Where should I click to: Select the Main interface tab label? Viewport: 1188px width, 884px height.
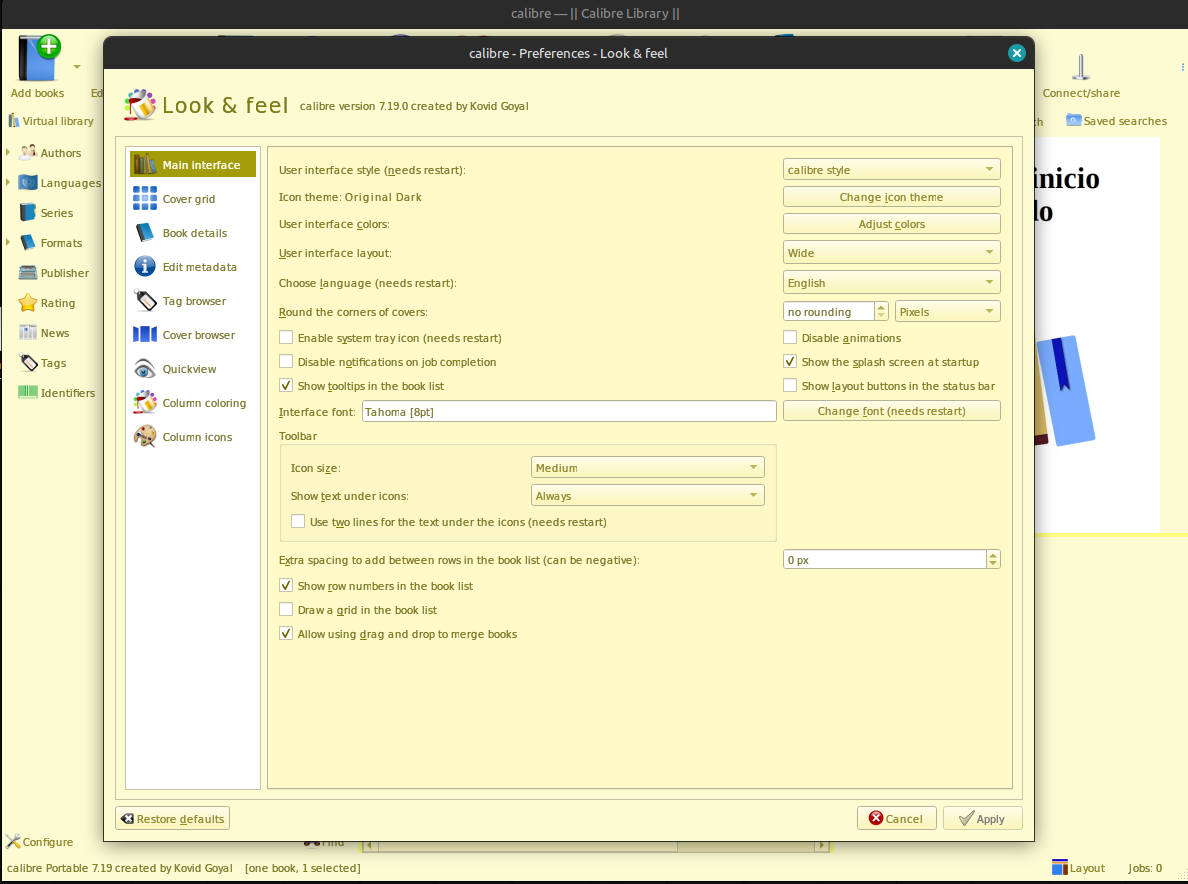[201, 164]
